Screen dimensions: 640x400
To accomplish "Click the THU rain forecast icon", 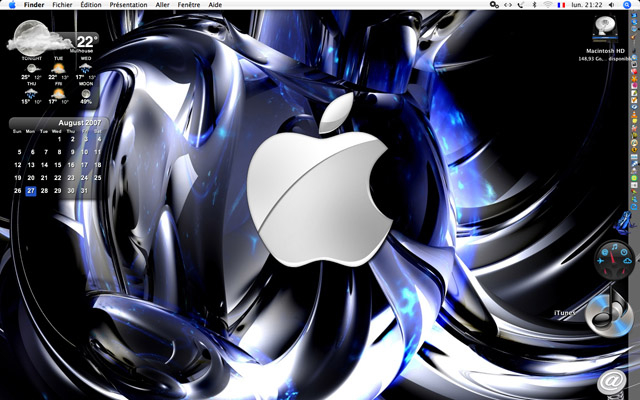I will point(31,93).
